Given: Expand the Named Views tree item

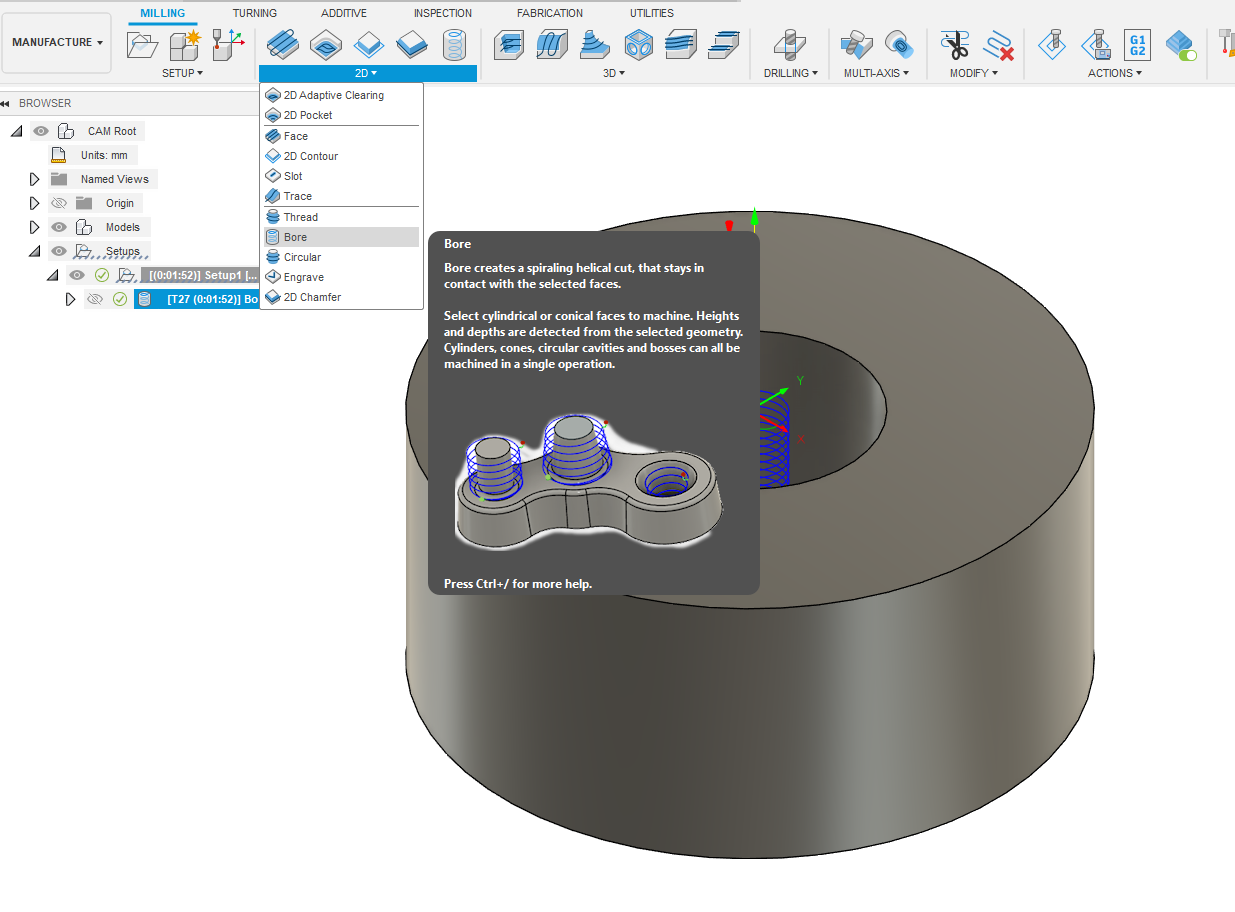Looking at the screenshot, I should coord(34,178).
